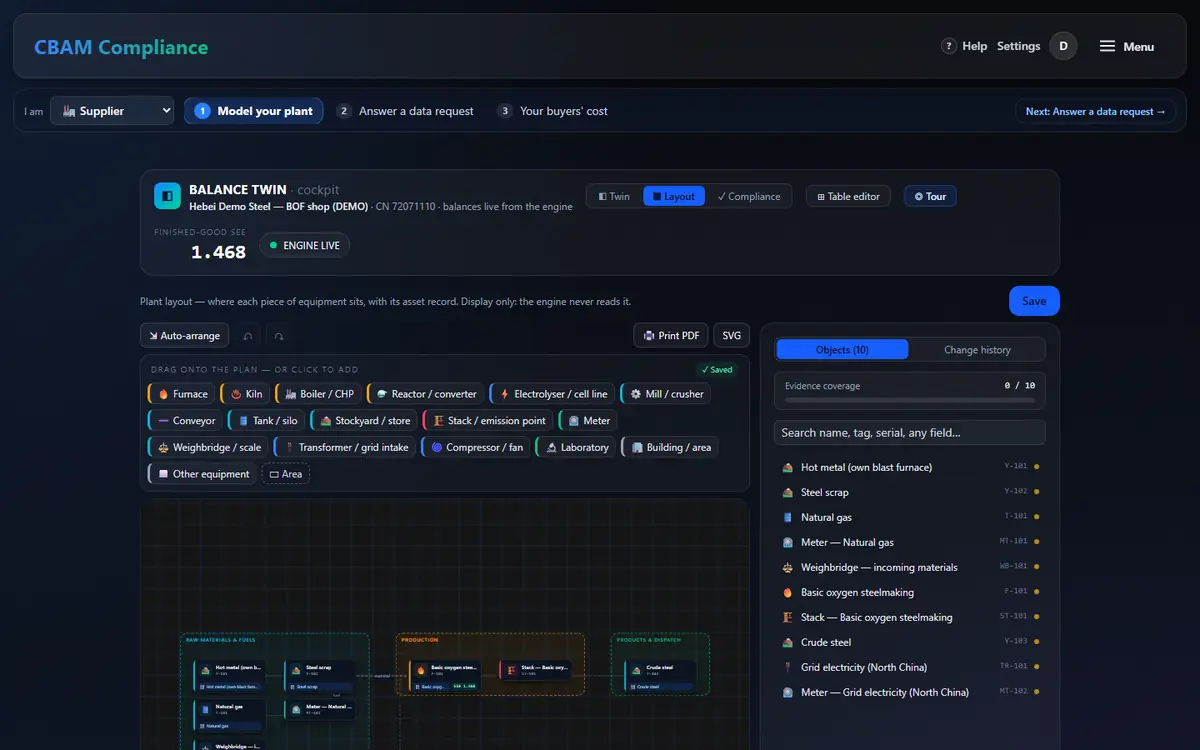The width and height of the screenshot is (1200, 750).
Task: Open the user avatar D
Action: (x=1063, y=46)
